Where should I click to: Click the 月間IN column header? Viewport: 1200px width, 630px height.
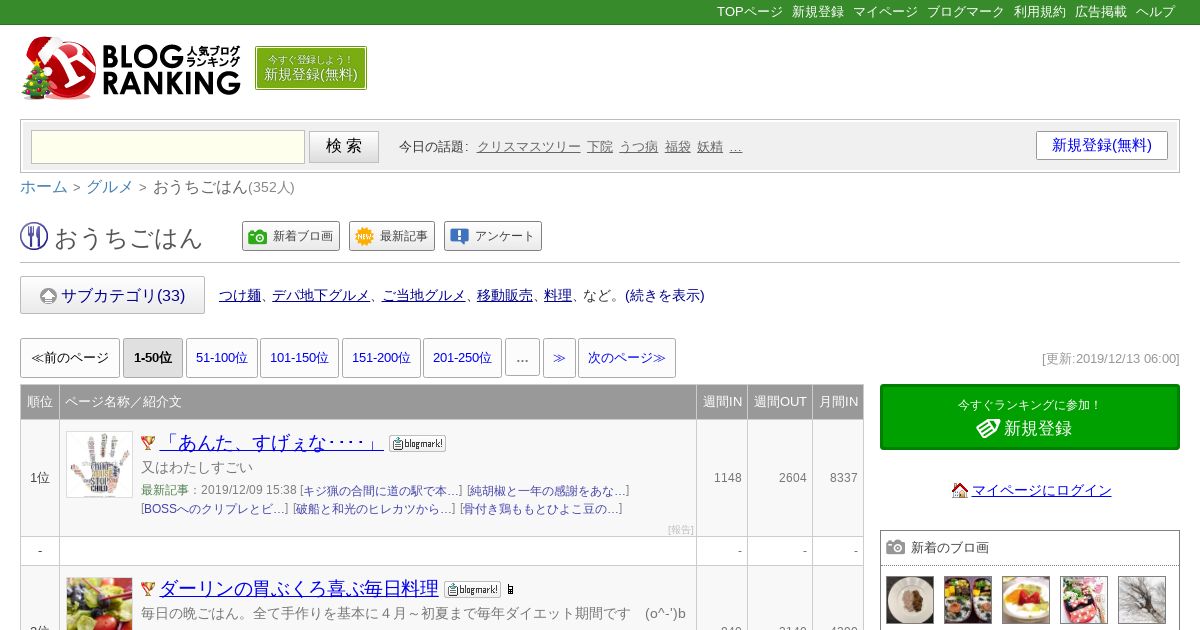tap(838, 402)
